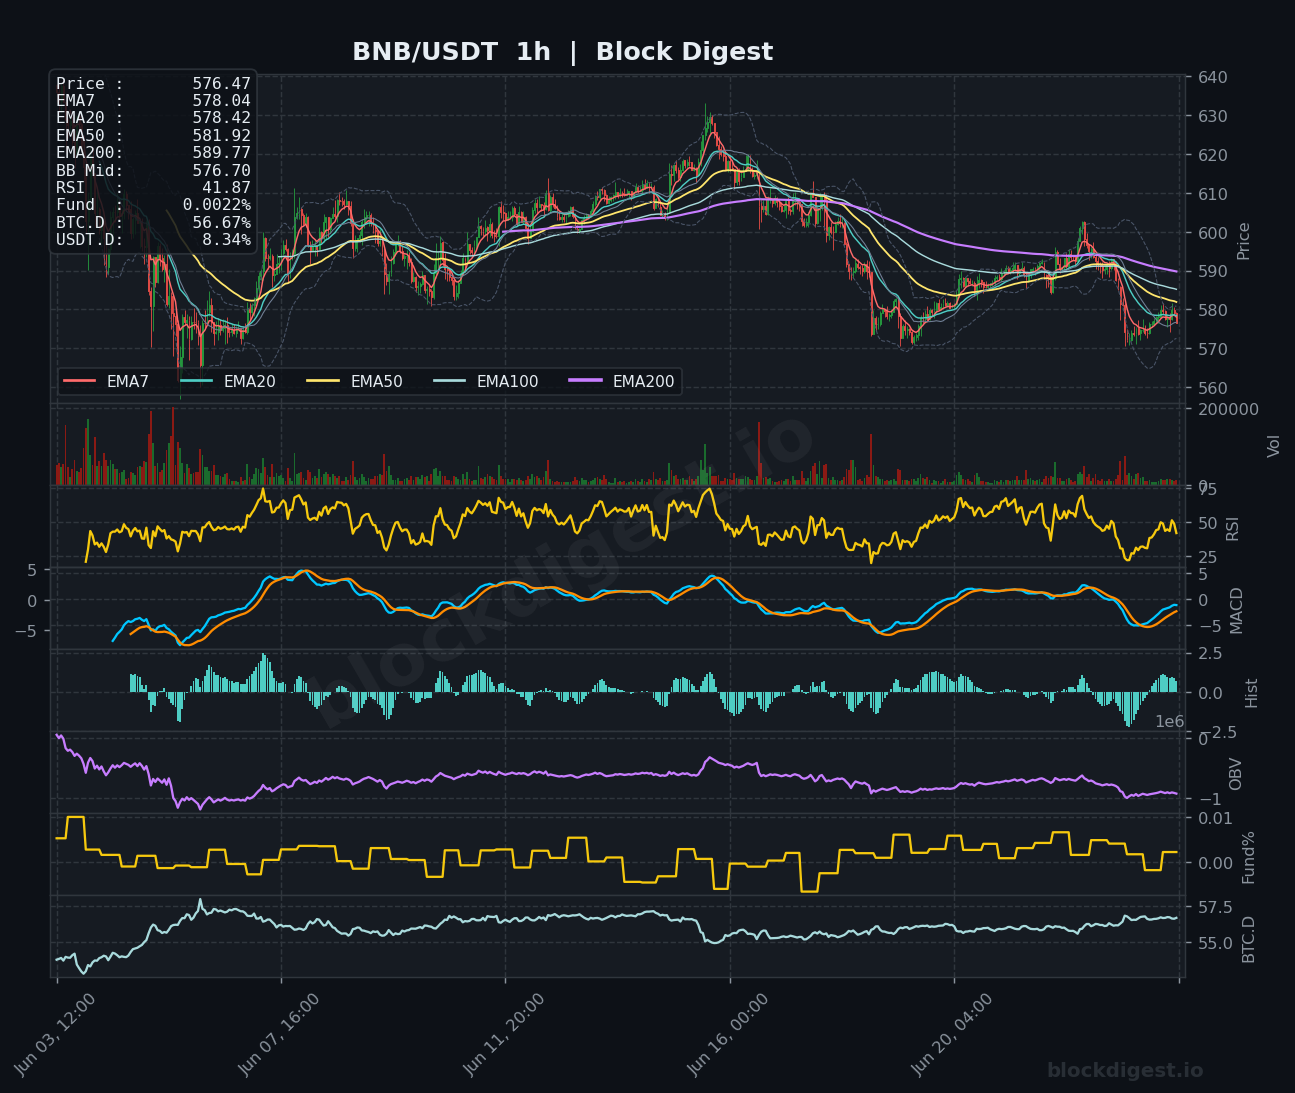Click the 'Jun 03, 12:00' date label
1295x1093 pixels.
[56, 1035]
